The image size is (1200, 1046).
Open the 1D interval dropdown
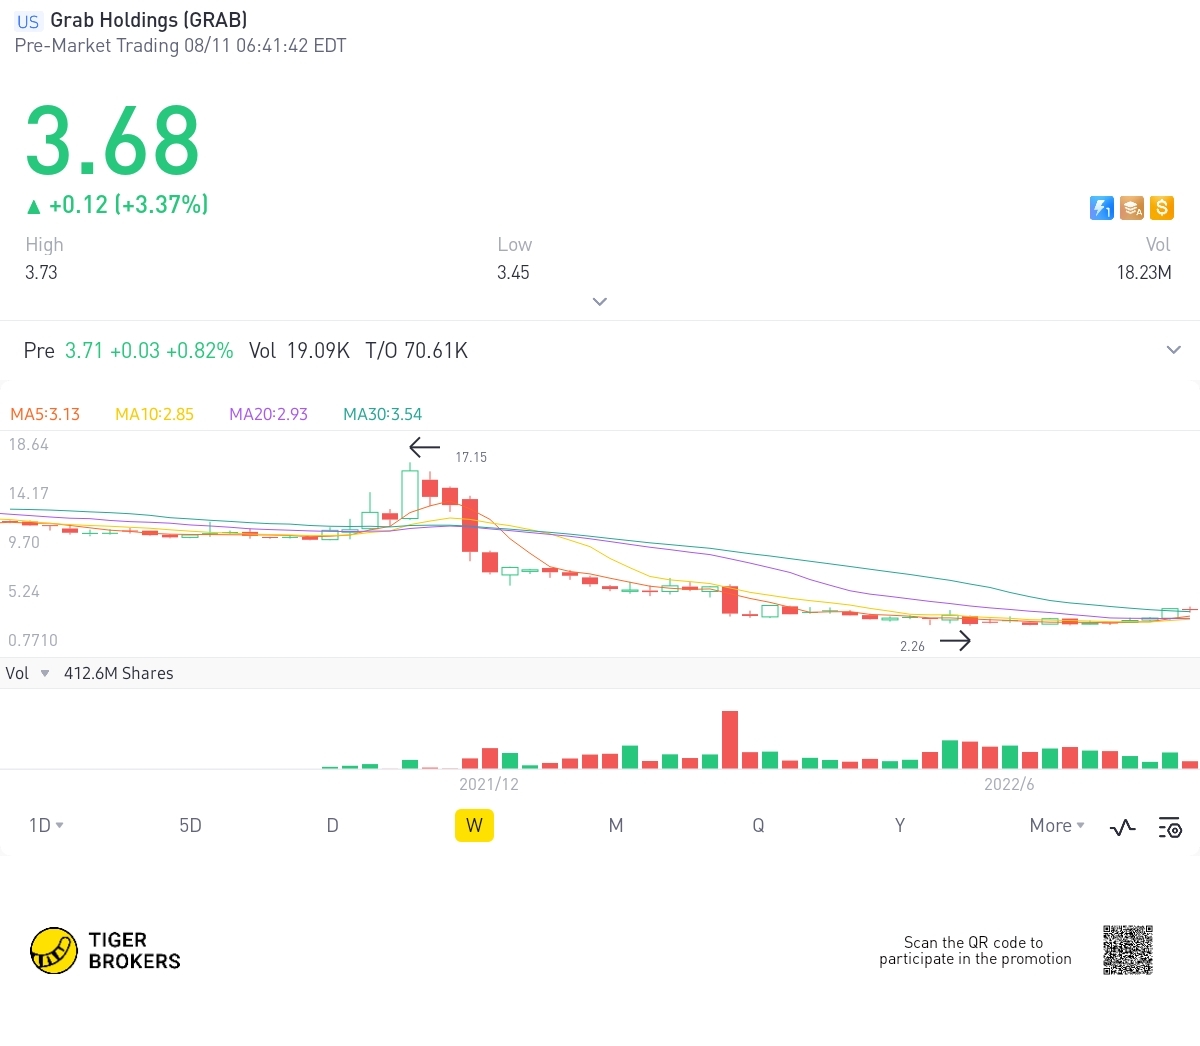[x=46, y=825]
